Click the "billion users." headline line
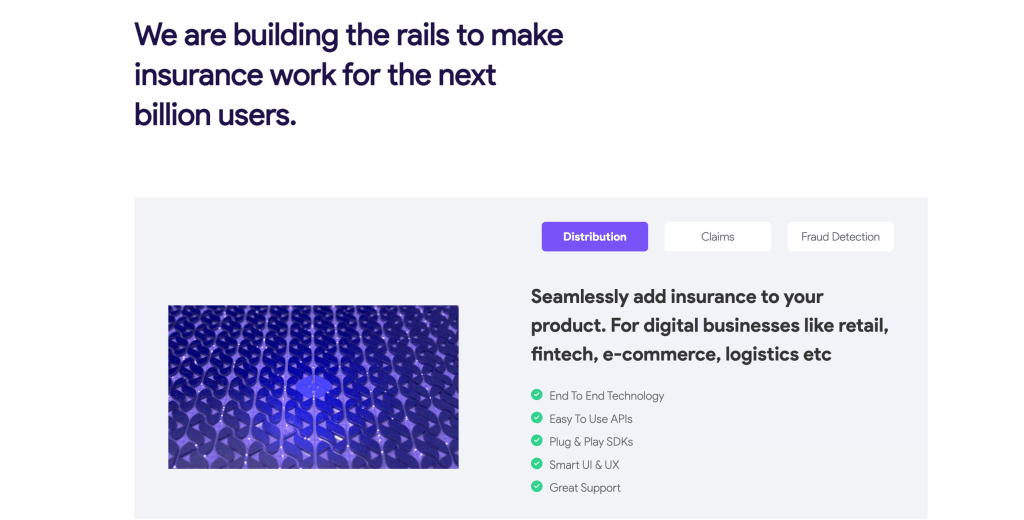The image size is (1024, 520). click(215, 114)
